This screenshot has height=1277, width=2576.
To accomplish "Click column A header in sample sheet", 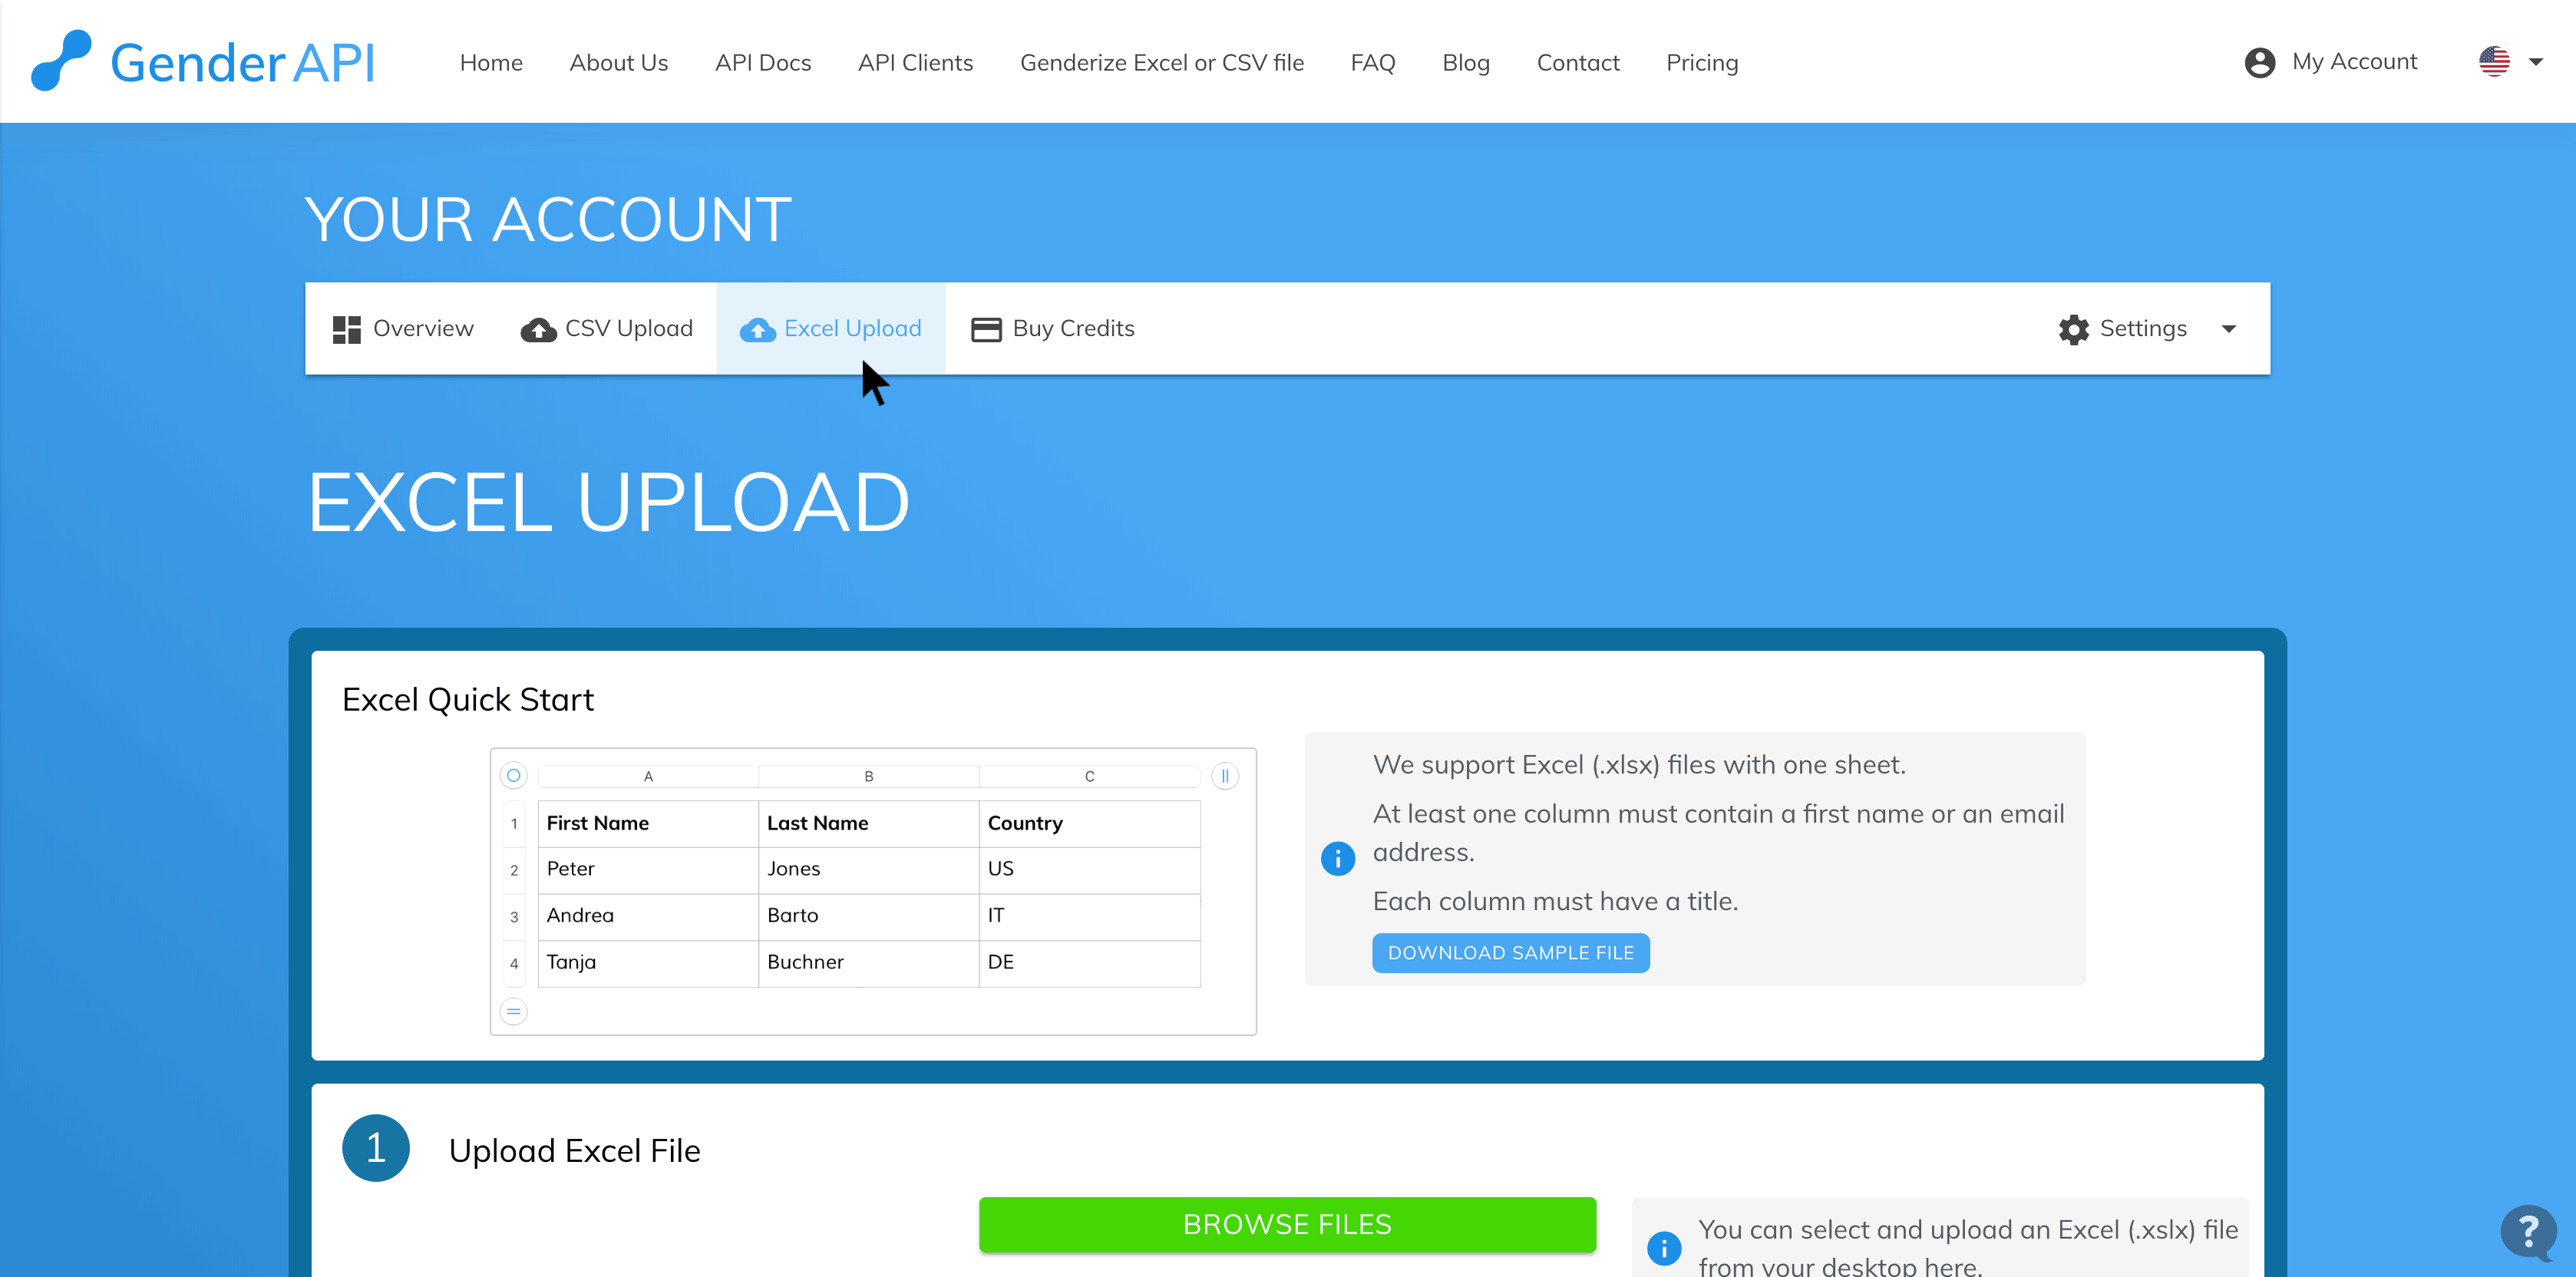I will [648, 776].
